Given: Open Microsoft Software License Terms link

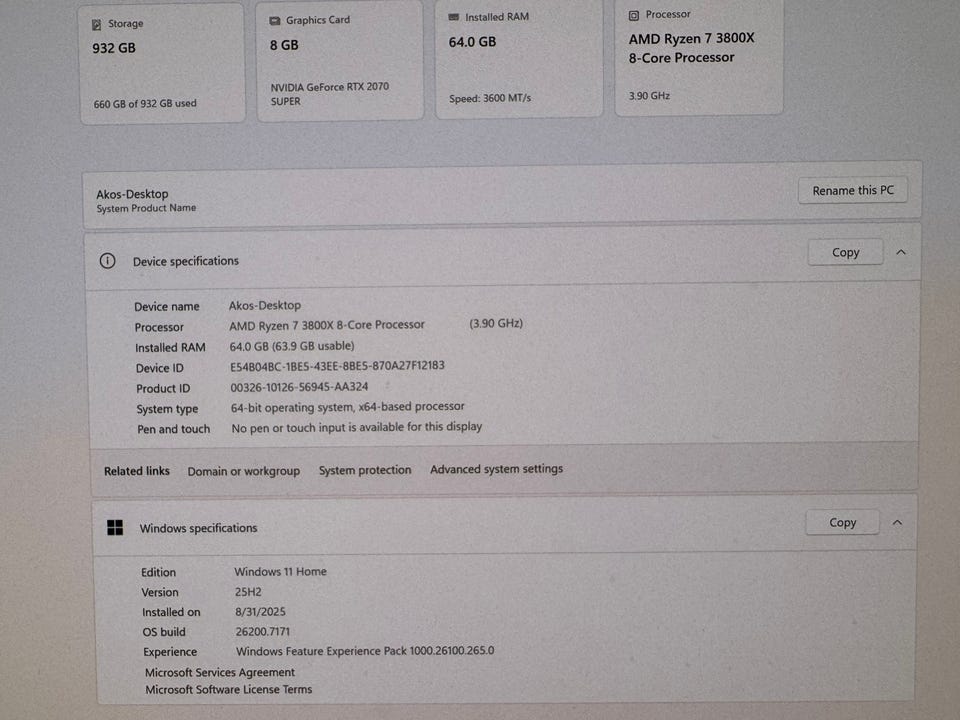Looking at the screenshot, I should [228, 689].
